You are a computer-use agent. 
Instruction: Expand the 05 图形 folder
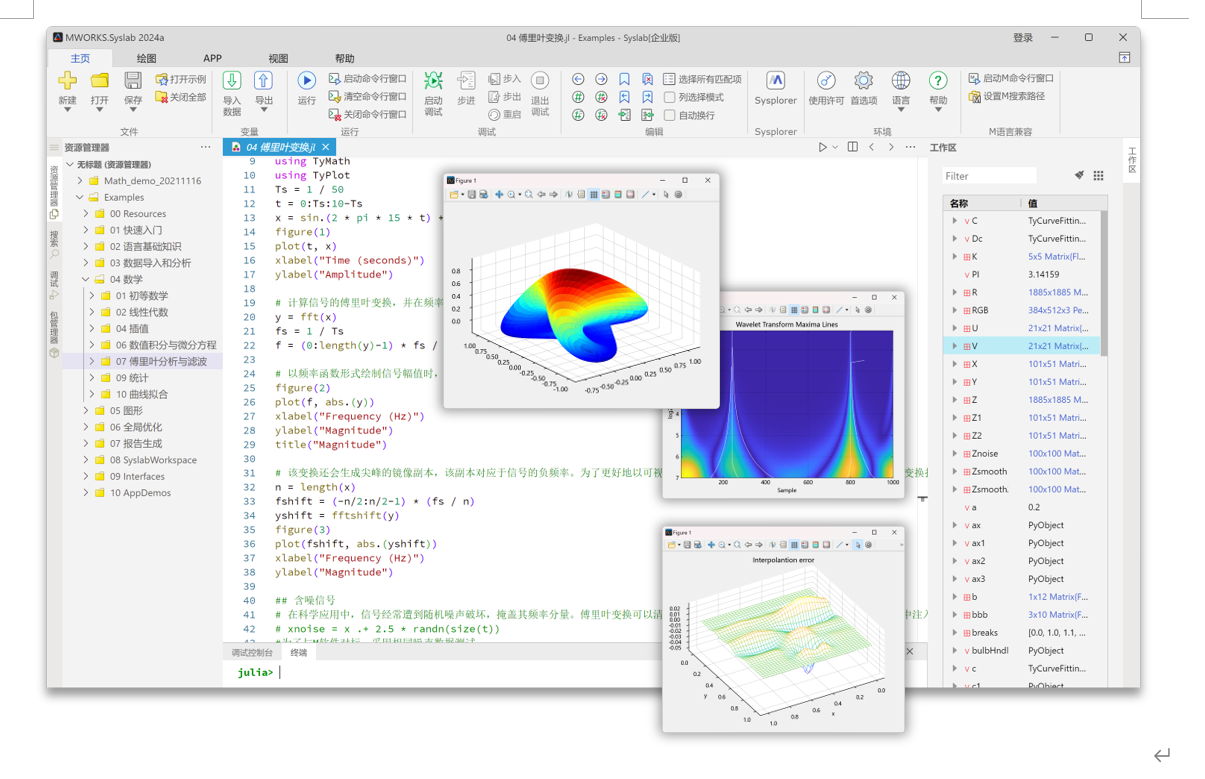(86, 411)
